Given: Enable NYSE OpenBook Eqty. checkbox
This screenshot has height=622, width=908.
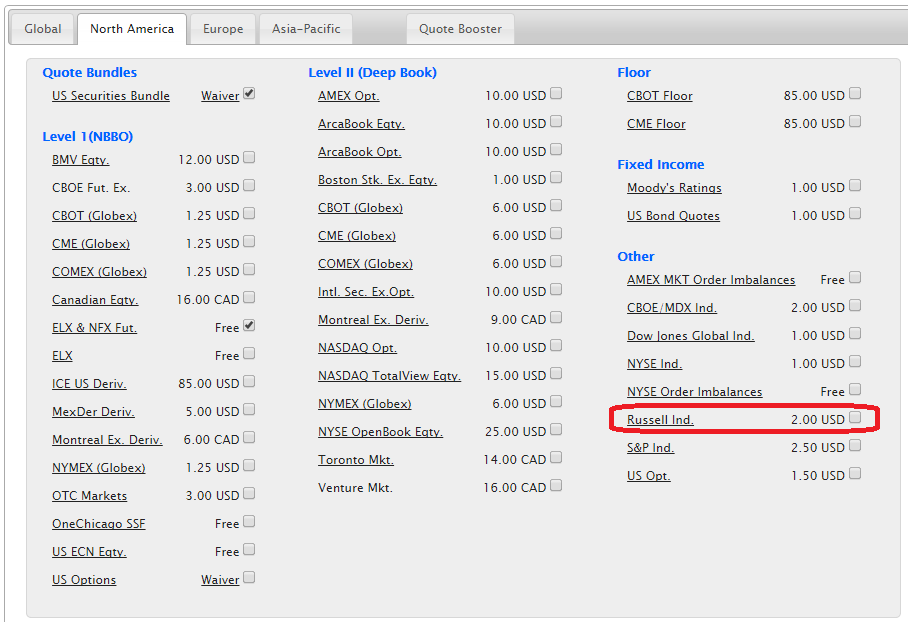Looking at the screenshot, I should coord(556,429).
